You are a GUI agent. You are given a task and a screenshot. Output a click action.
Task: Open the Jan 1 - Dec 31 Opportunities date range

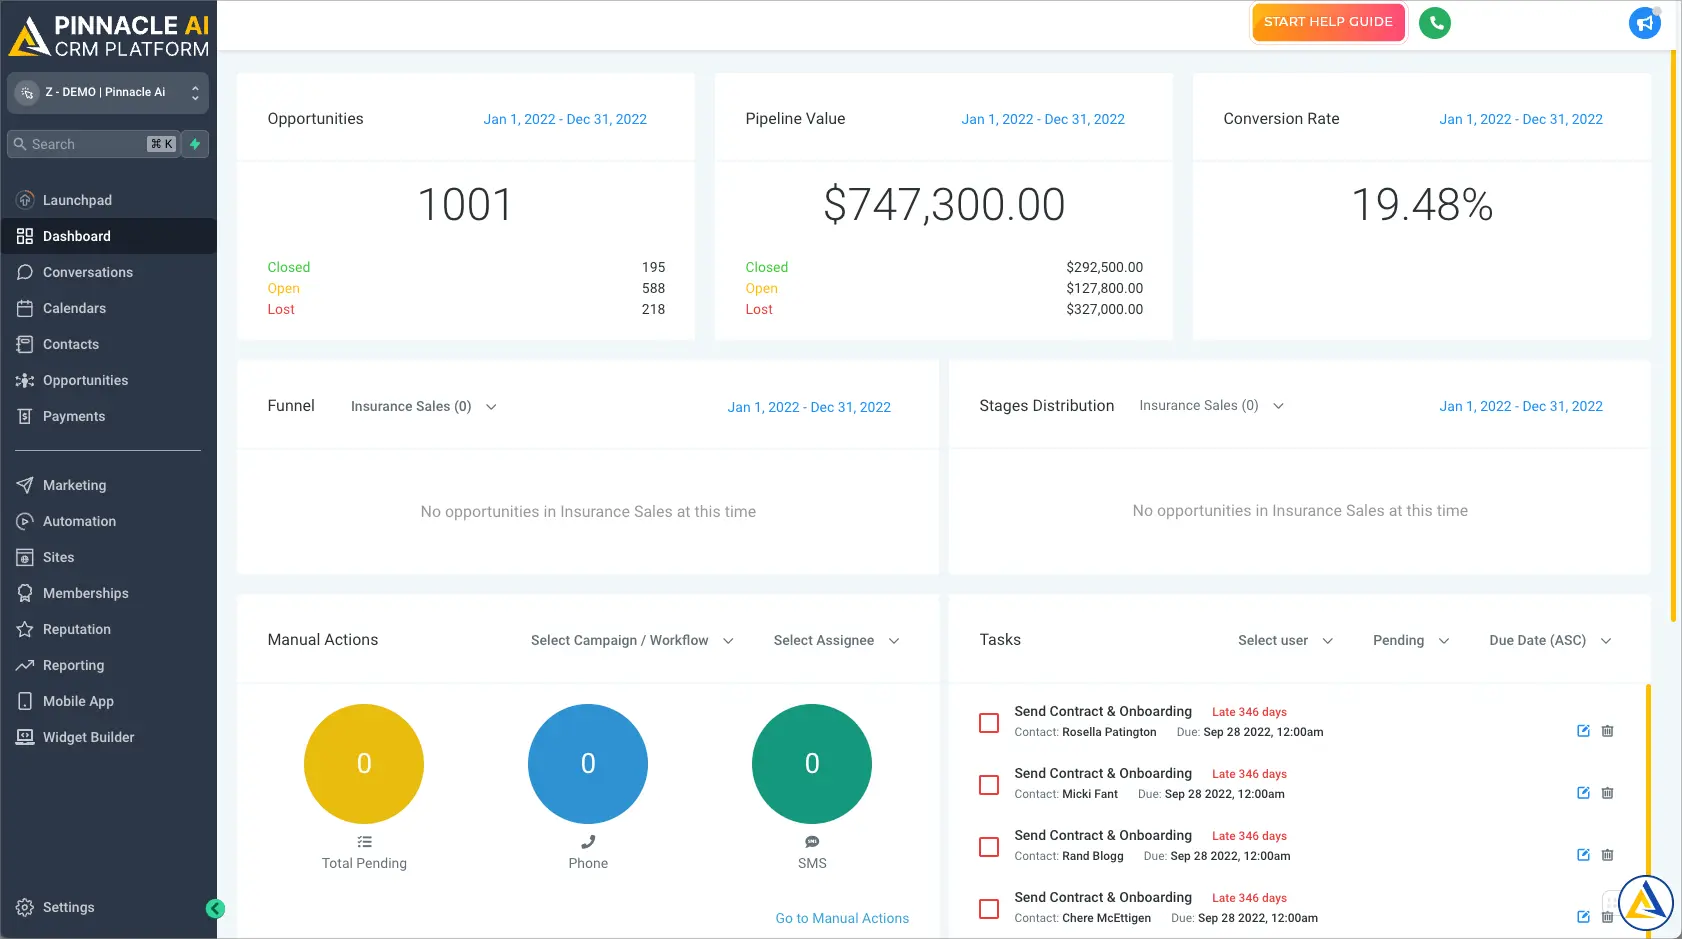[565, 119]
